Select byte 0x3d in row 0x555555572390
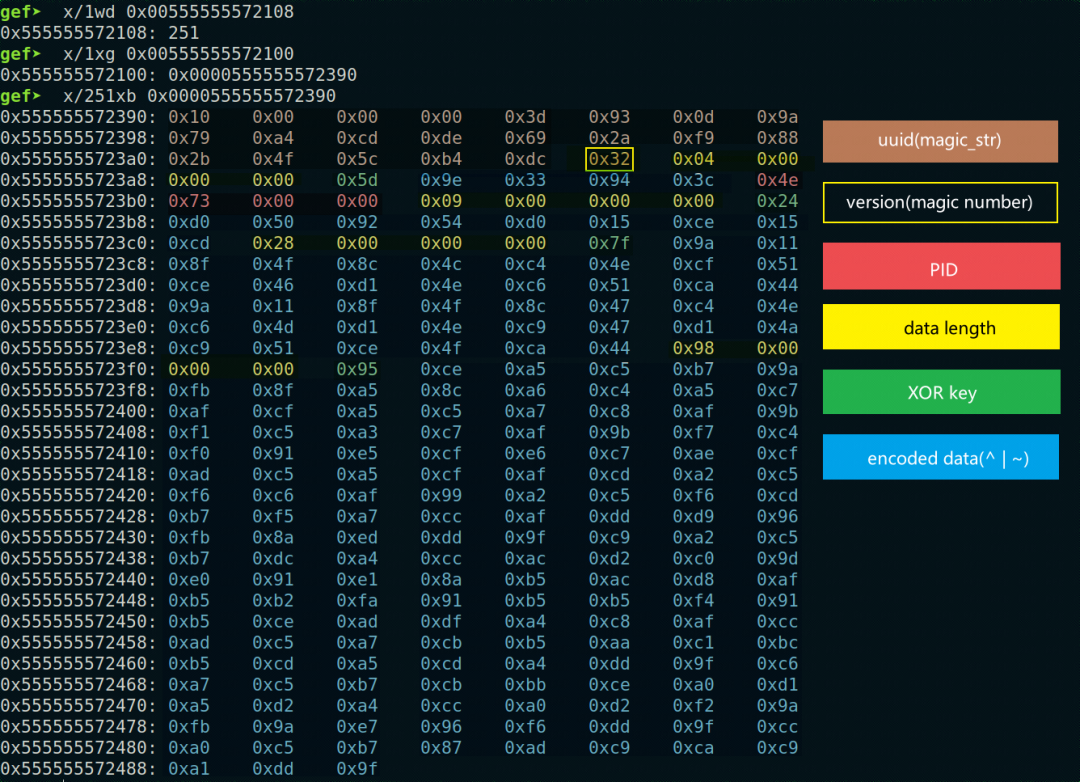This screenshot has height=782, width=1080. [525, 117]
